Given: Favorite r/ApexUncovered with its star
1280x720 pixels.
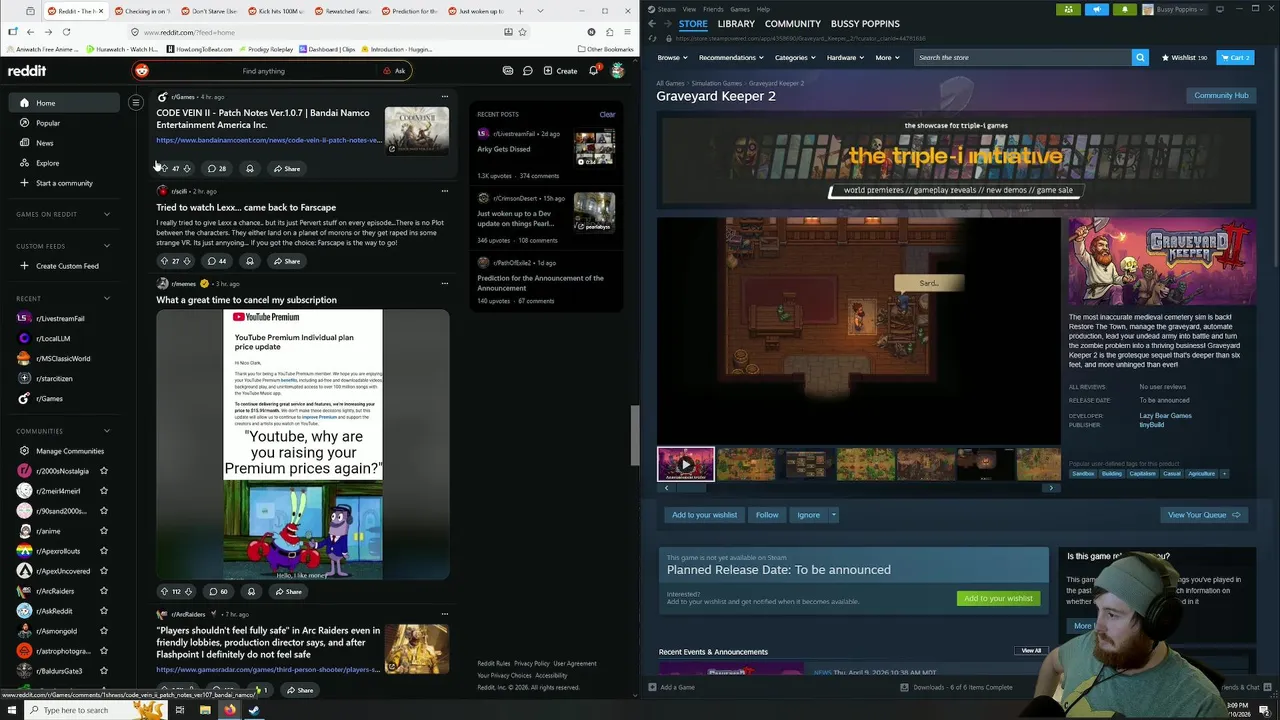Looking at the screenshot, I should pyautogui.click(x=104, y=571).
